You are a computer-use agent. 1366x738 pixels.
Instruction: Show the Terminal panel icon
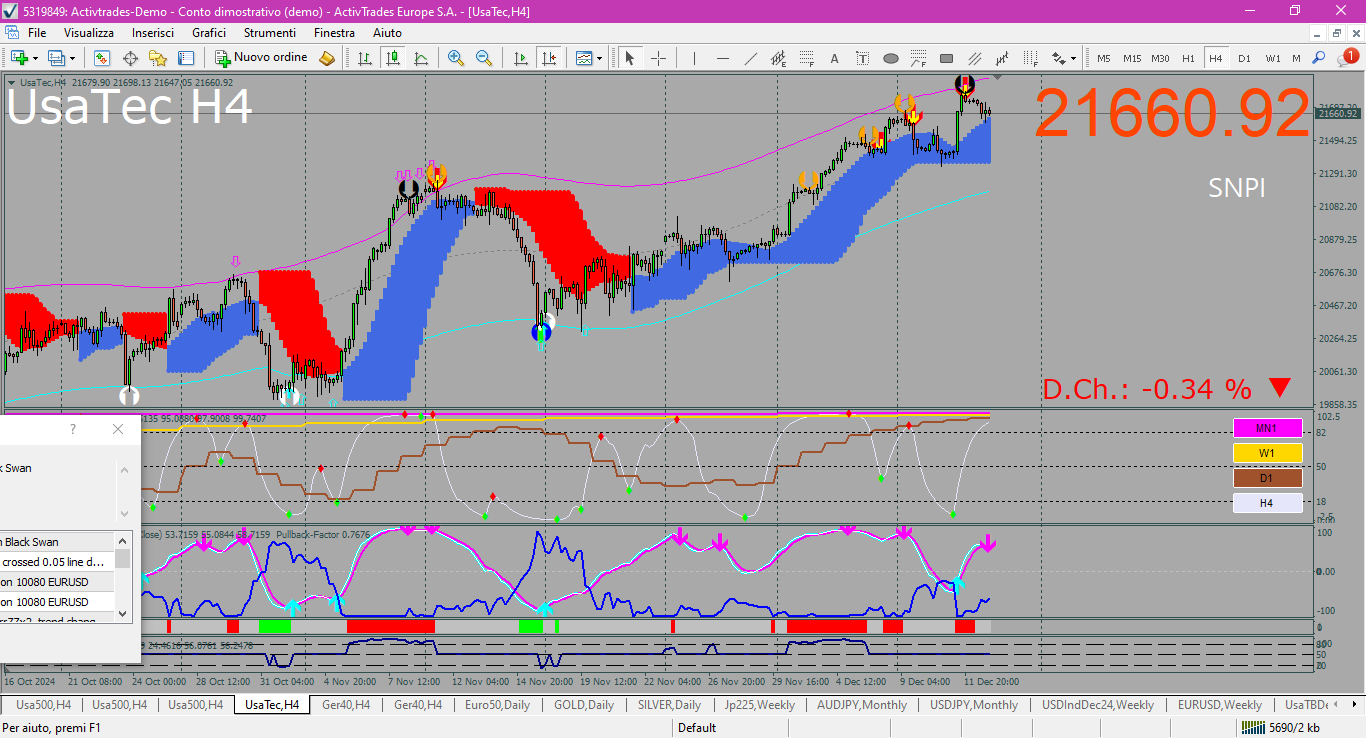point(186,58)
